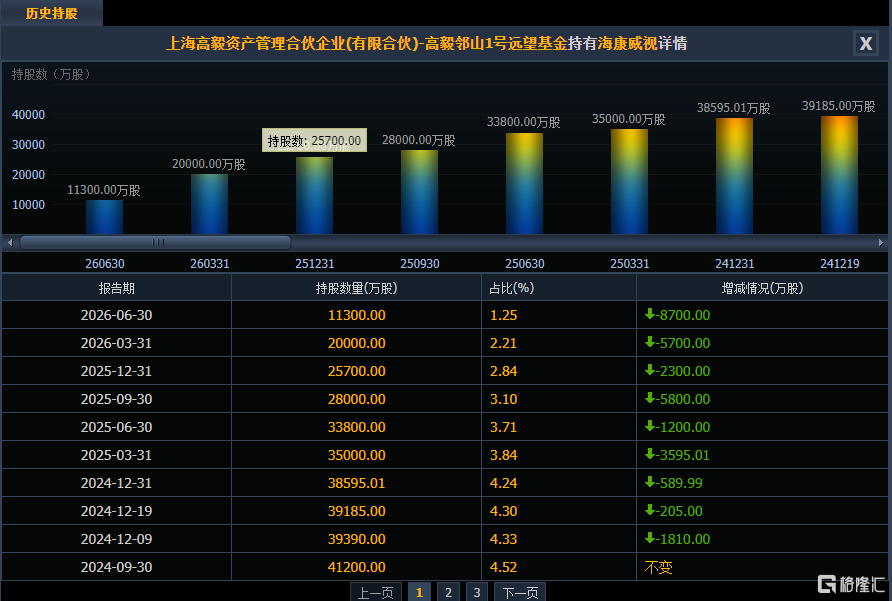Select page 1 in pagination
Image resolution: width=892 pixels, height=601 pixels.
pyautogui.click(x=419, y=592)
